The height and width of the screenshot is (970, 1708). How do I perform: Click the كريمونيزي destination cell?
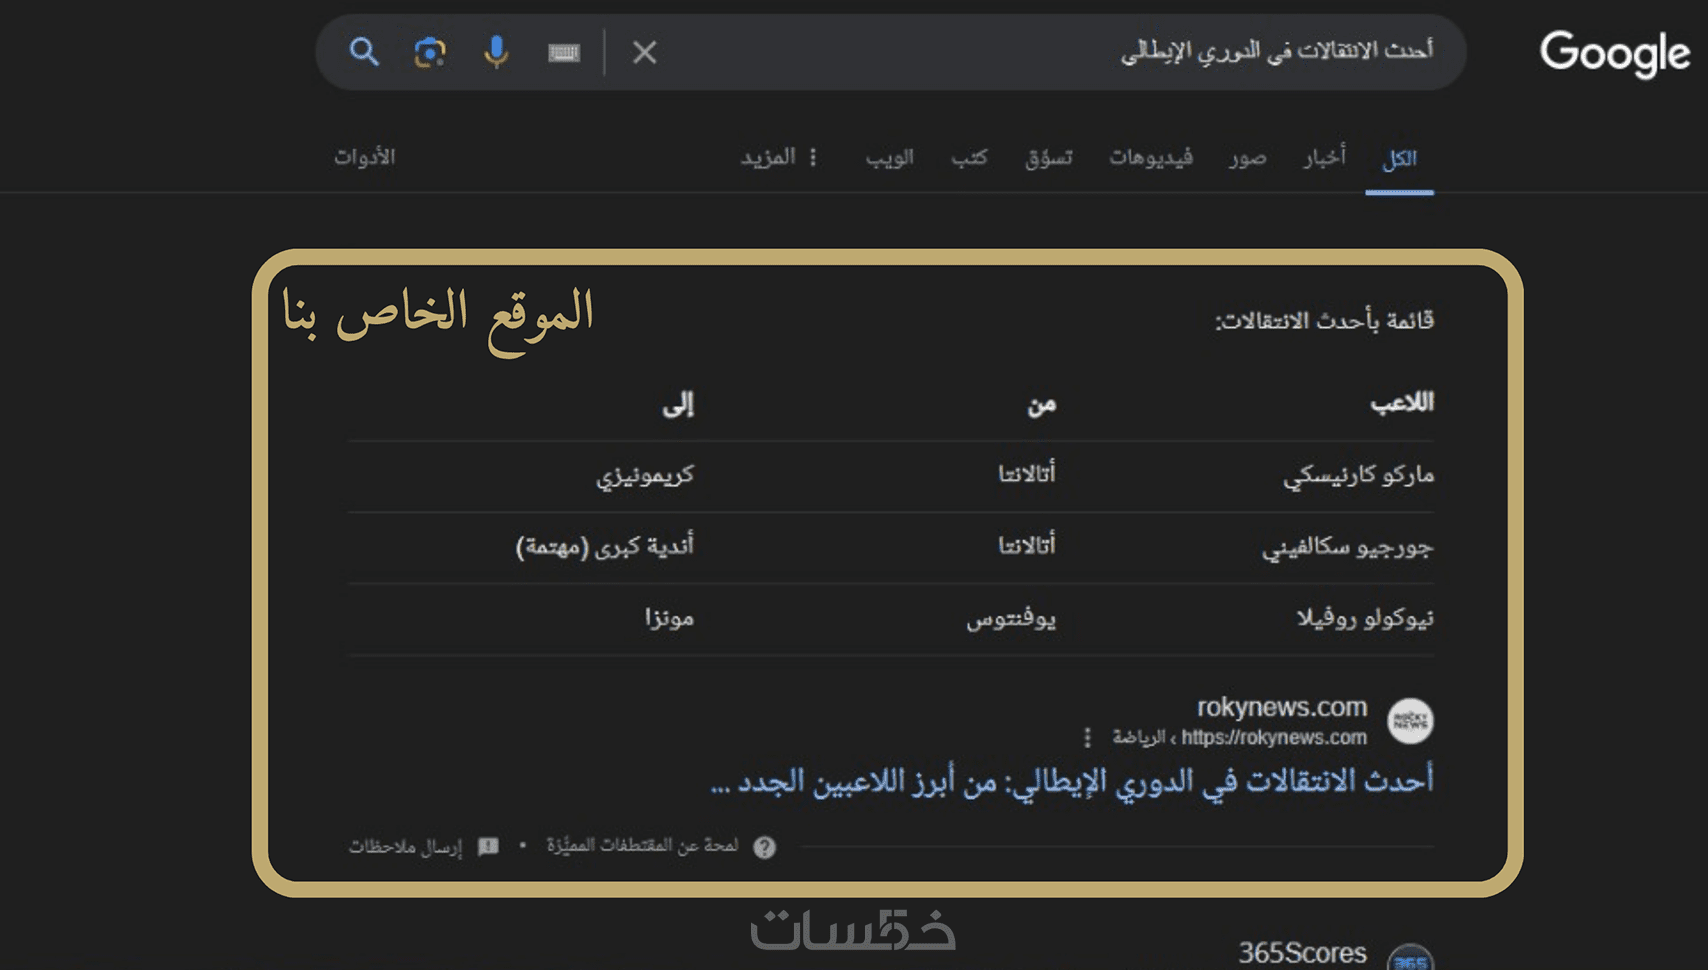[x=645, y=475]
